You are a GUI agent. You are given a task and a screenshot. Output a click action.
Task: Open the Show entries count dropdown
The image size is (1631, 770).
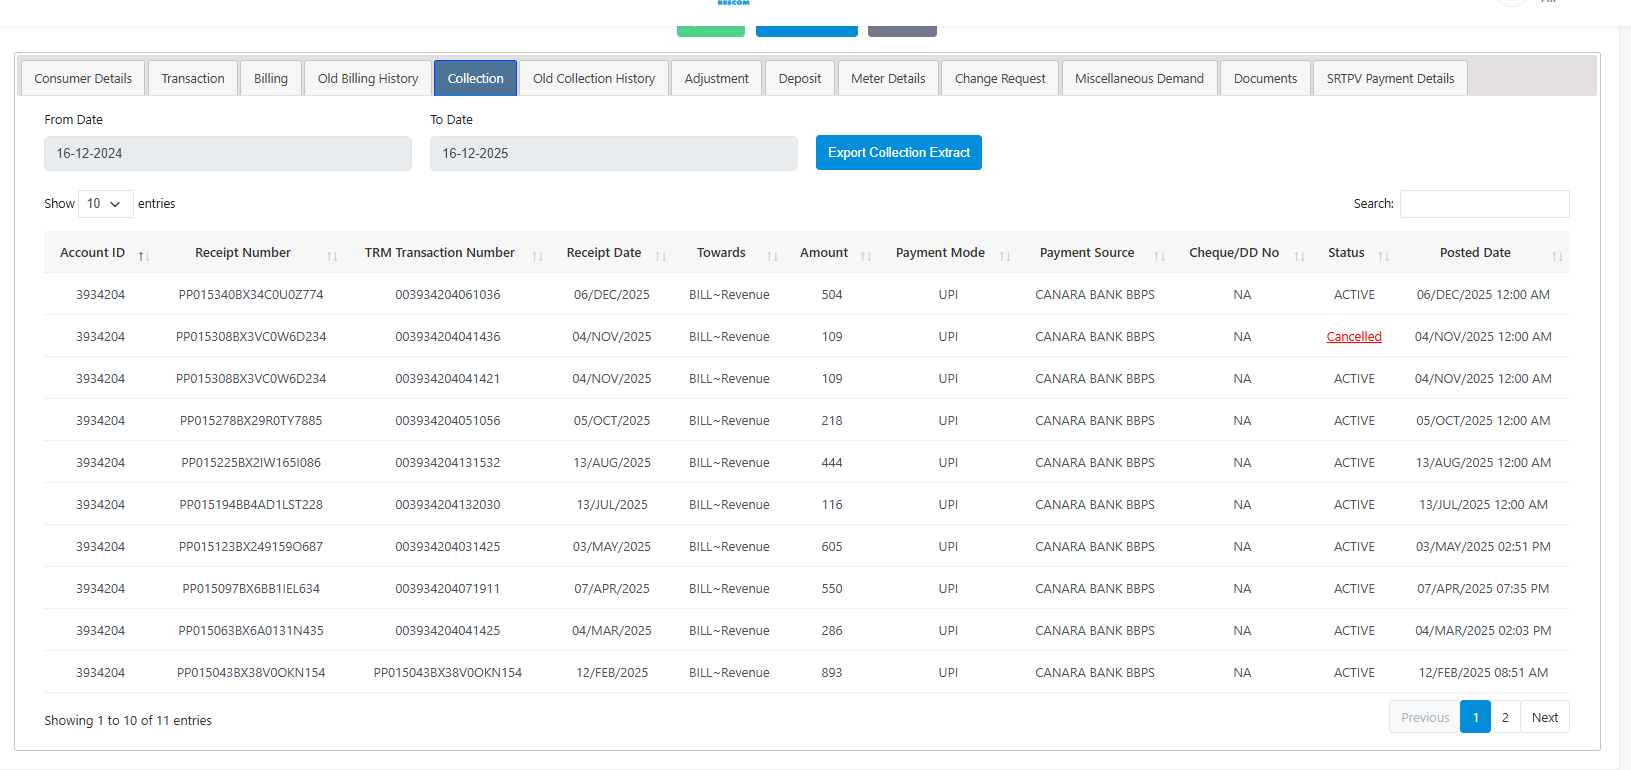click(x=105, y=204)
